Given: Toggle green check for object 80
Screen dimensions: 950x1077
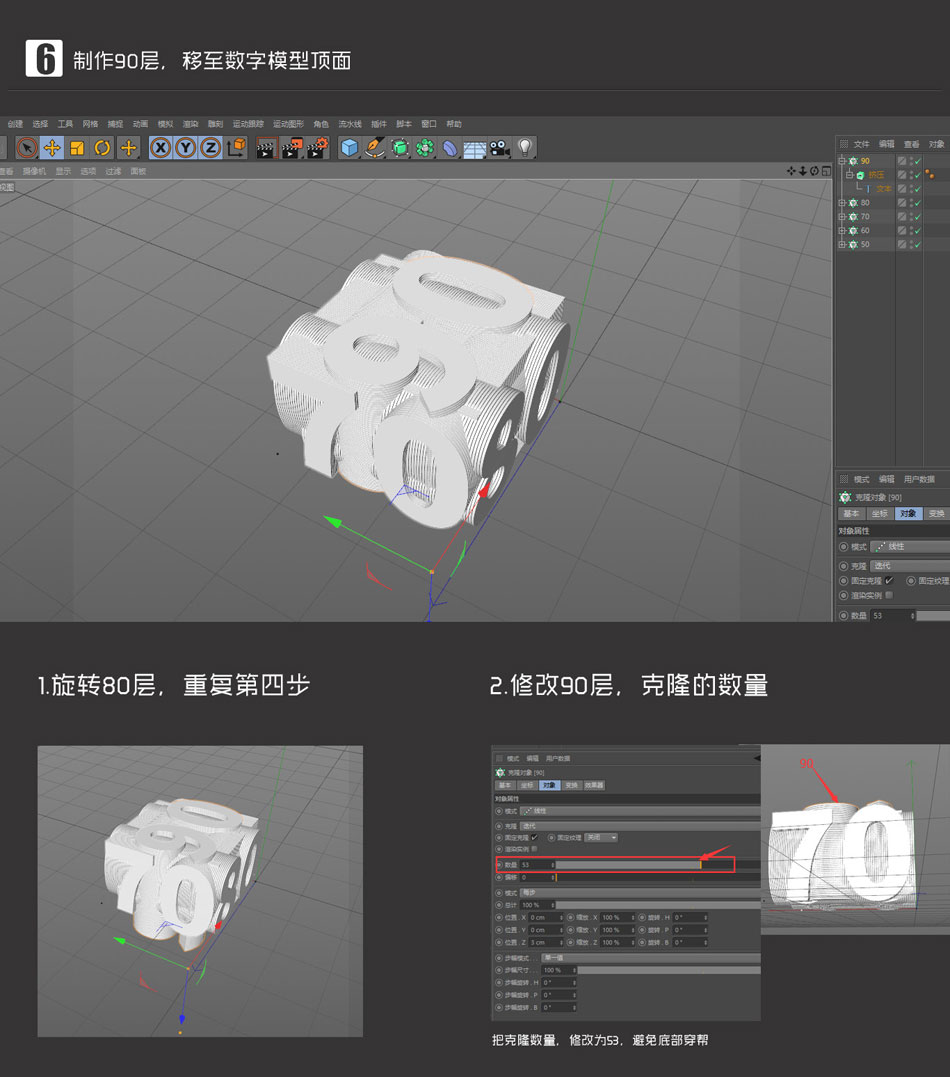Looking at the screenshot, I should coord(918,203).
